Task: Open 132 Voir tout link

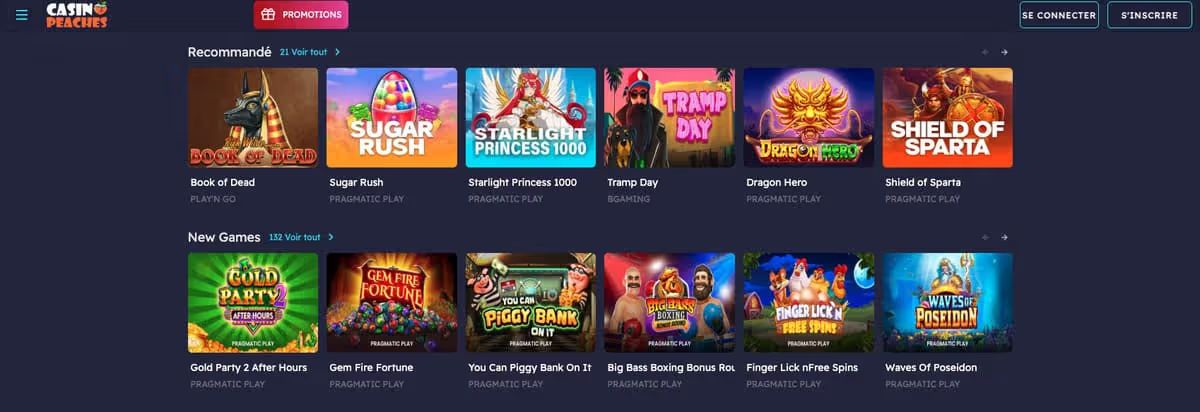Action: (x=295, y=237)
